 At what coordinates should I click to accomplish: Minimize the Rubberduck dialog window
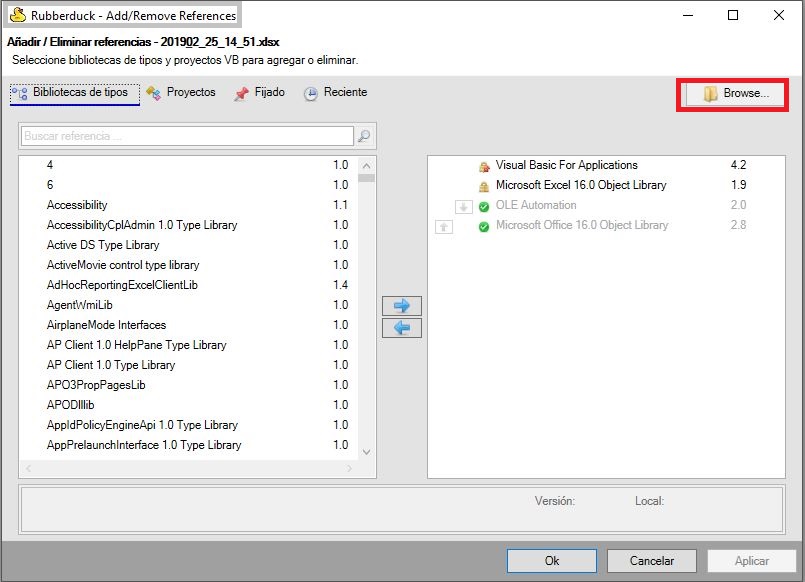[688, 15]
